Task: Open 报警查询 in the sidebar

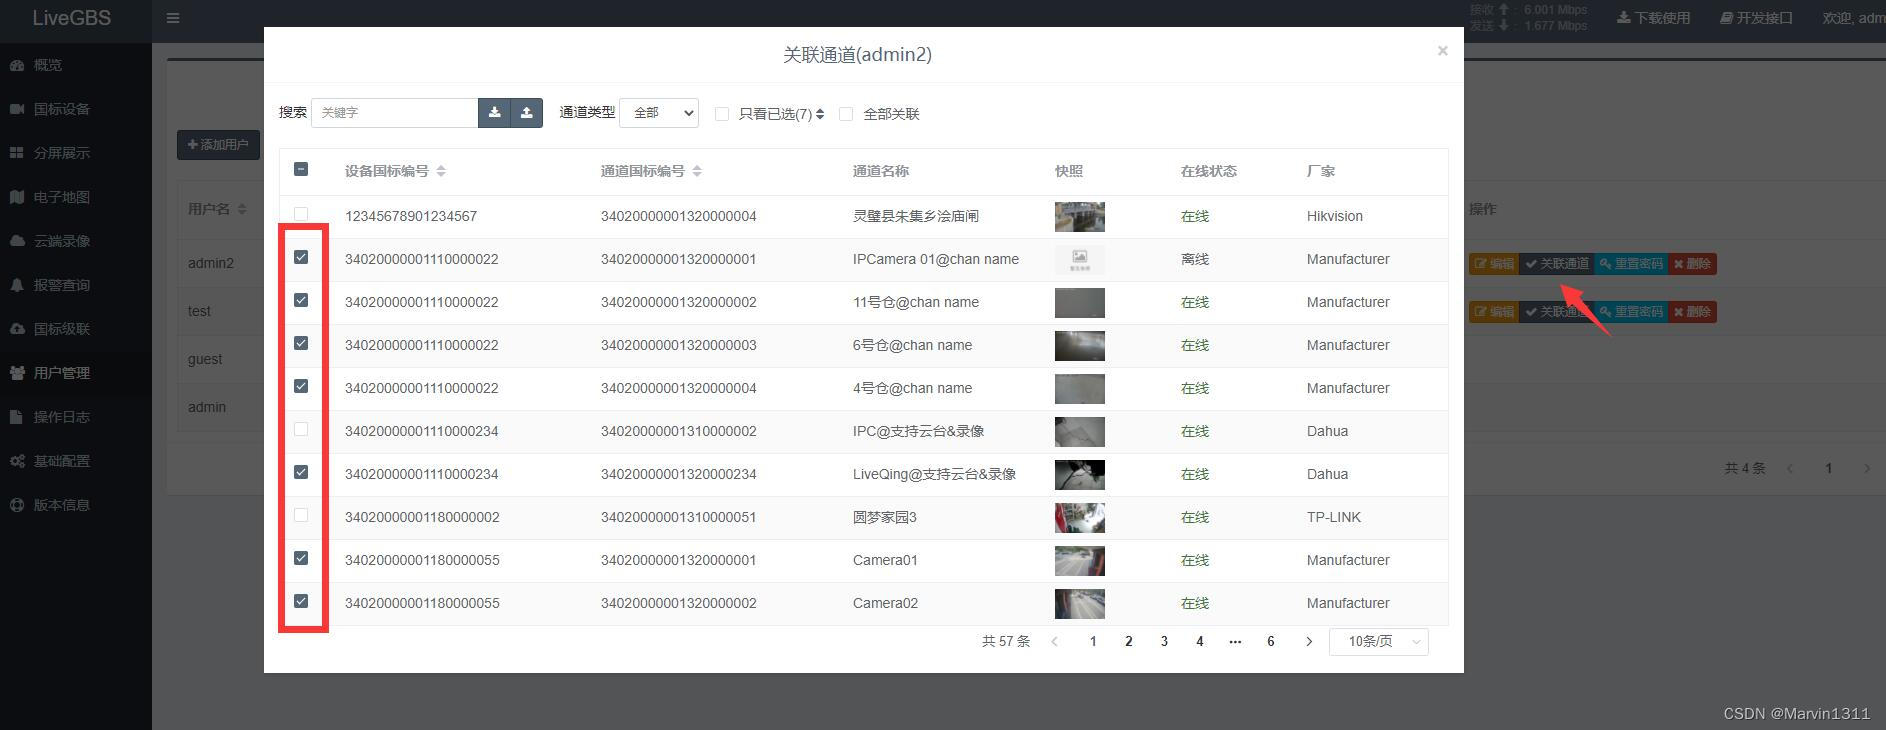Action: coord(76,285)
